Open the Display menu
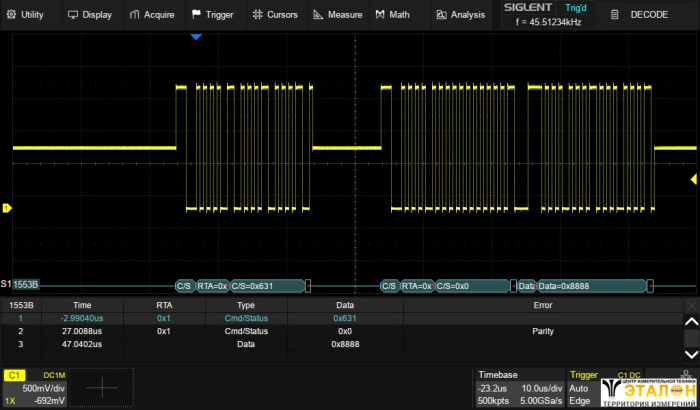The width and height of the screenshot is (700, 410). (x=90, y=15)
